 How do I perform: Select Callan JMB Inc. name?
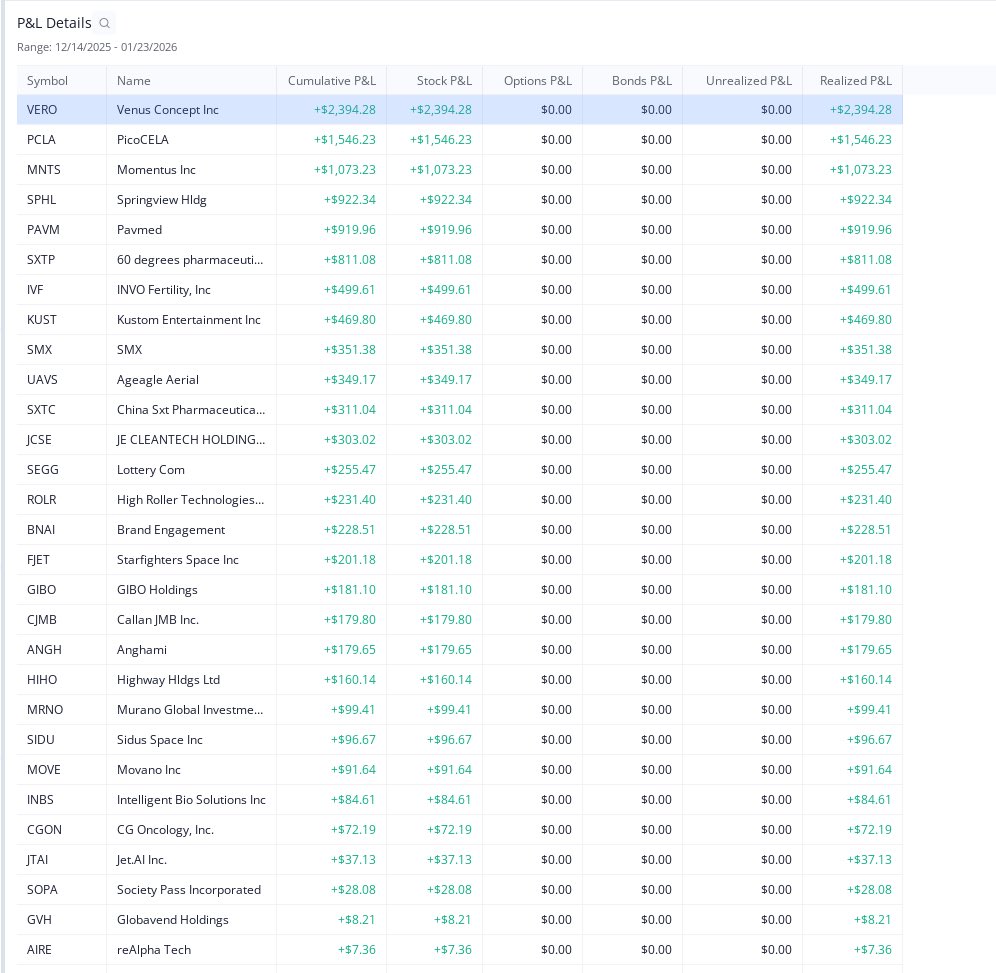coord(158,620)
